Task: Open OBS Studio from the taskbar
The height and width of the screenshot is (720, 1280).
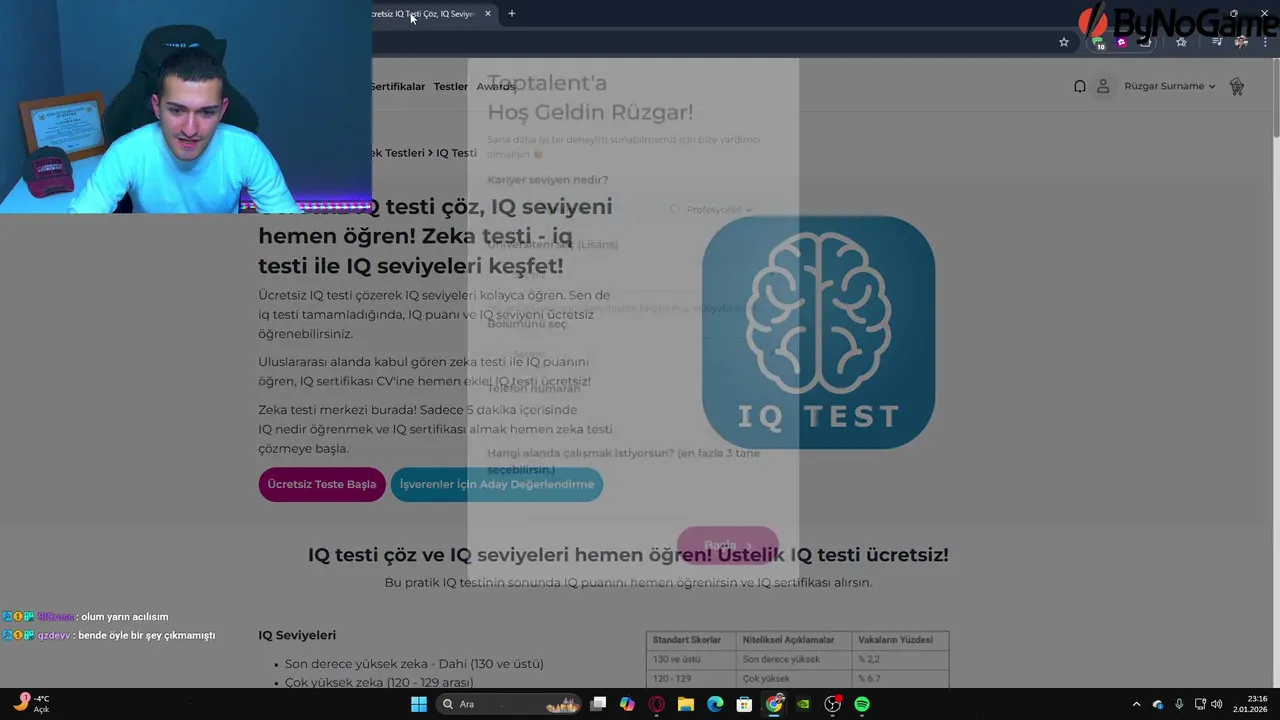Action: (x=833, y=704)
